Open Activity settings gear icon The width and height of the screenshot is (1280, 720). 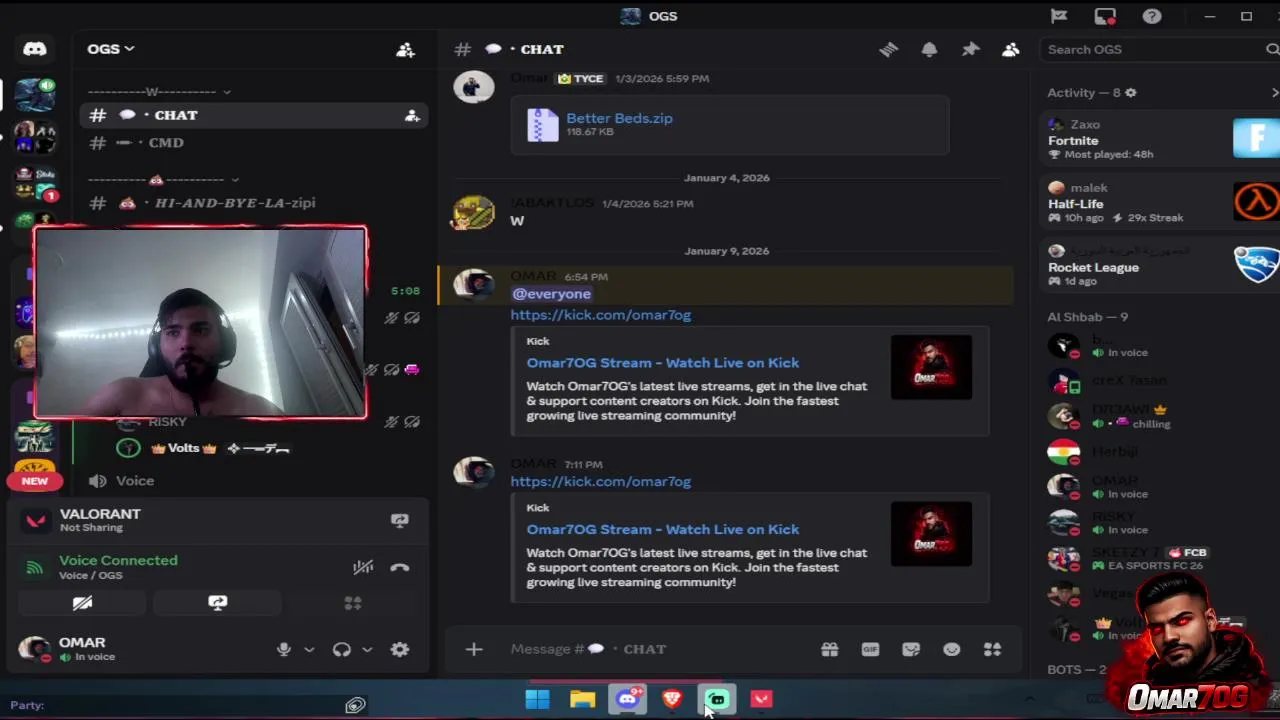(1130, 93)
